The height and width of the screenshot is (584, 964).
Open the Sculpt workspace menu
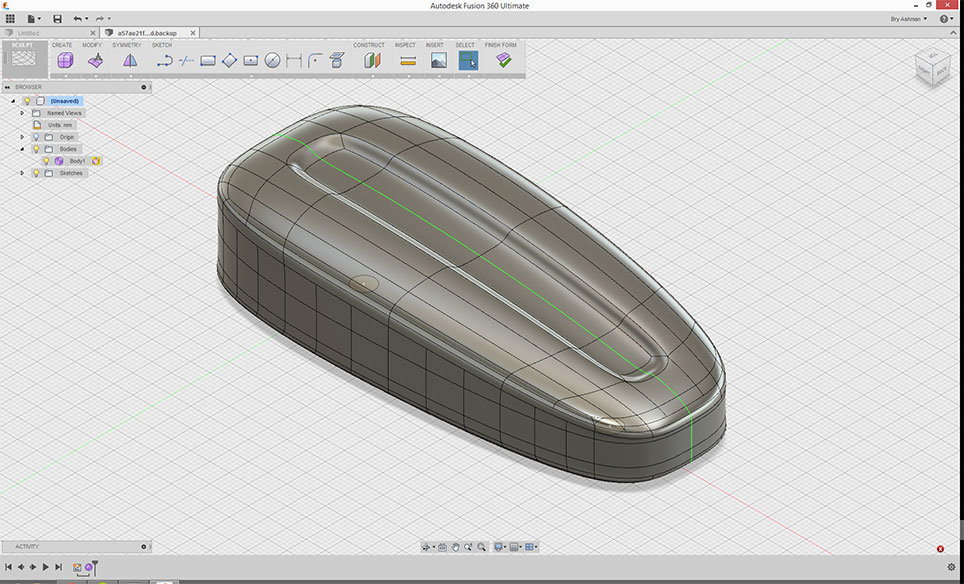23,59
